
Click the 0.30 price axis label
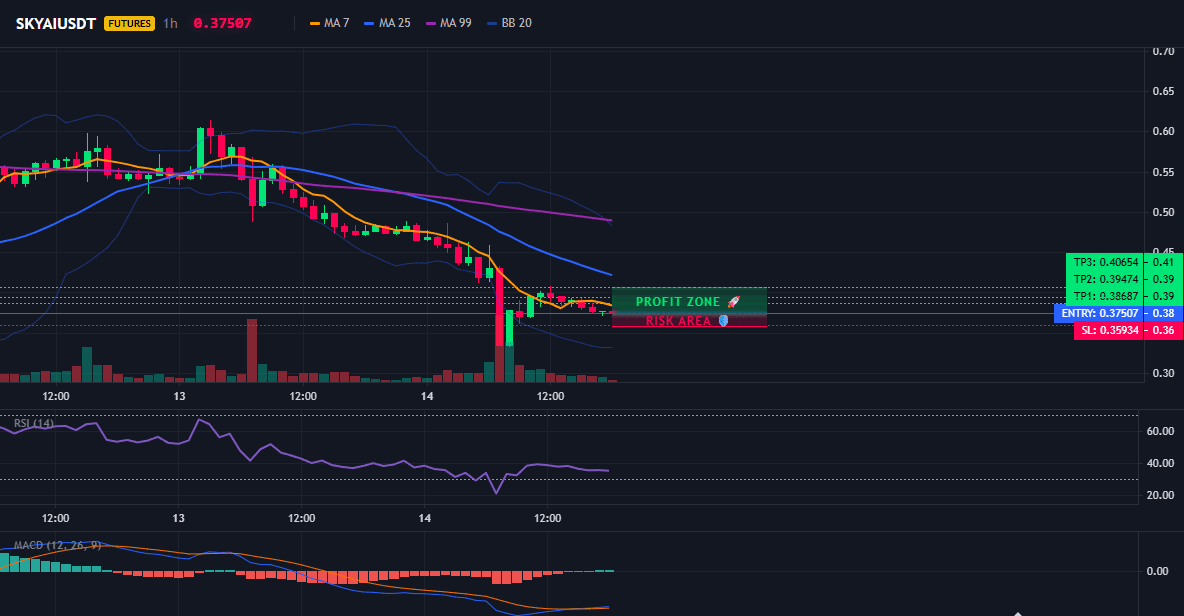[x=1163, y=373]
